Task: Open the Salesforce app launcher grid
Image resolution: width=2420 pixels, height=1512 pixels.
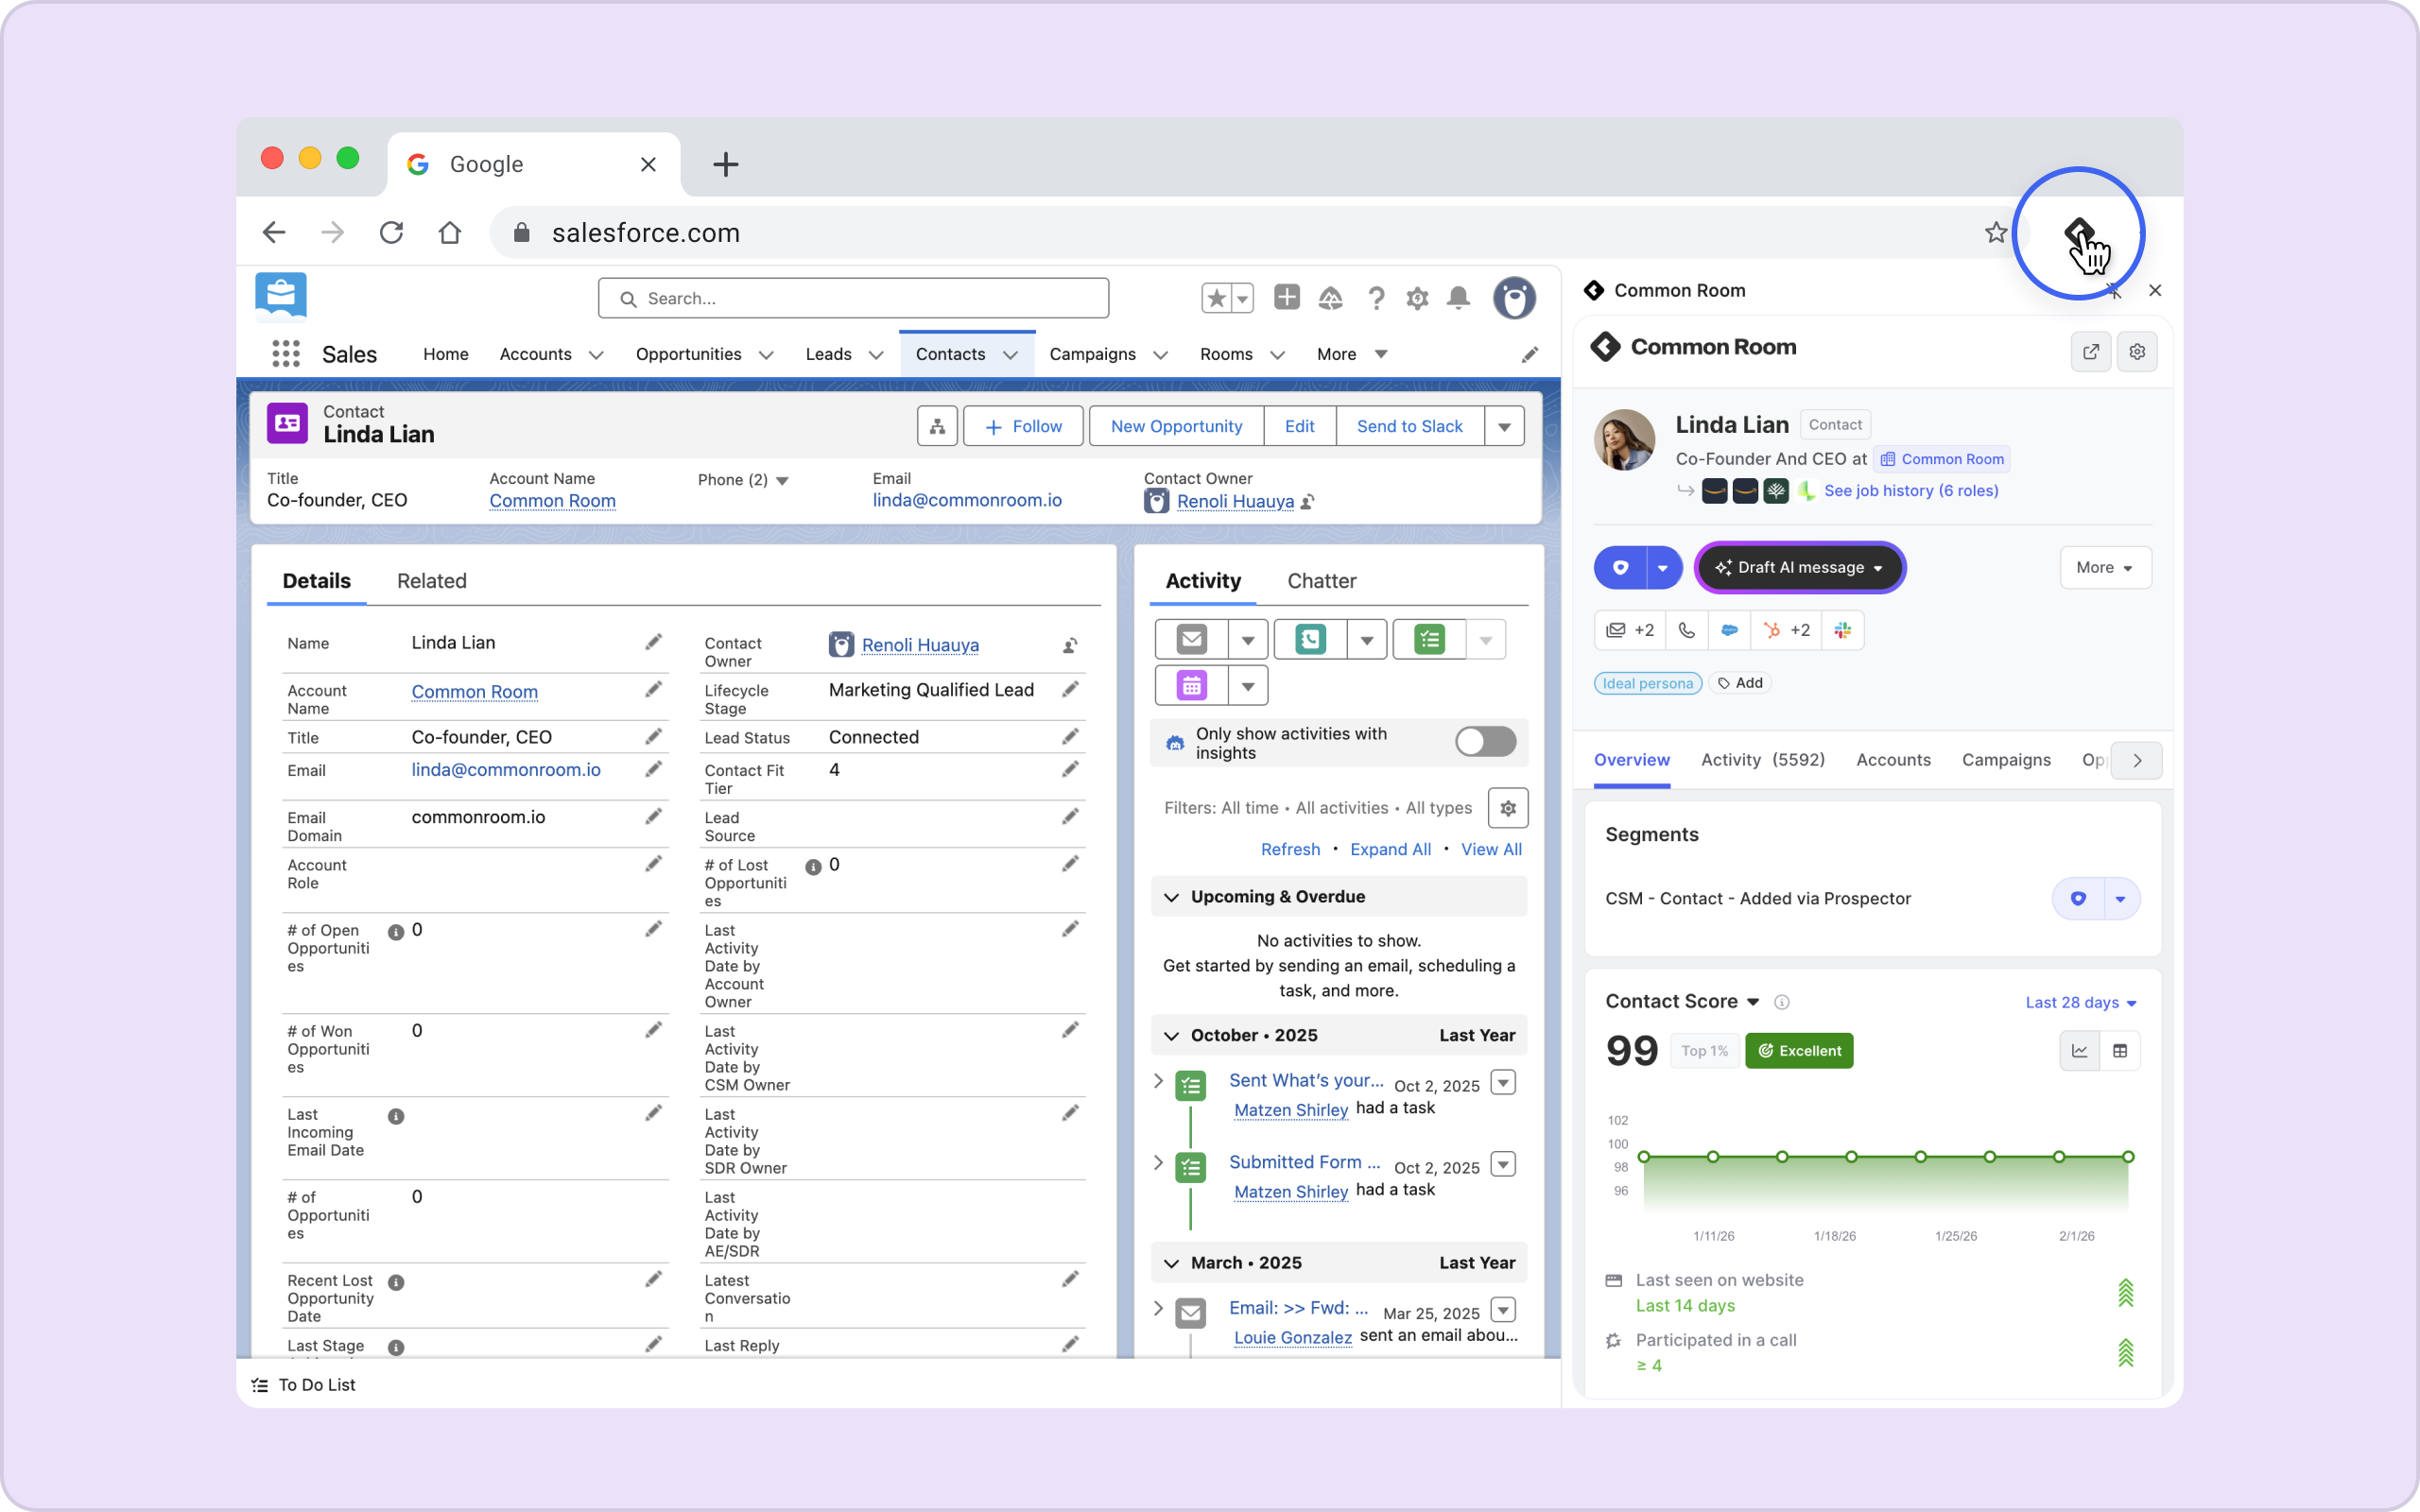Action: (286, 354)
